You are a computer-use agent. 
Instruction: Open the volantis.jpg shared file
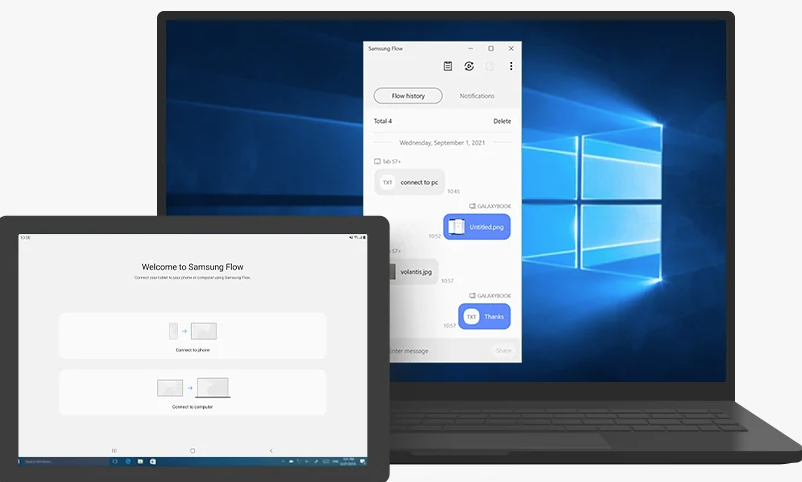pyautogui.click(x=410, y=270)
